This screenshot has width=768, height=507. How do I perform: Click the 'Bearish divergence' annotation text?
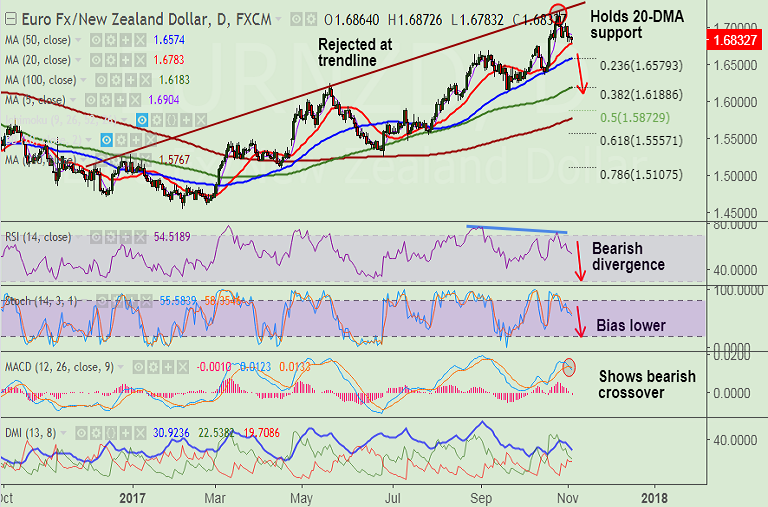click(x=628, y=257)
